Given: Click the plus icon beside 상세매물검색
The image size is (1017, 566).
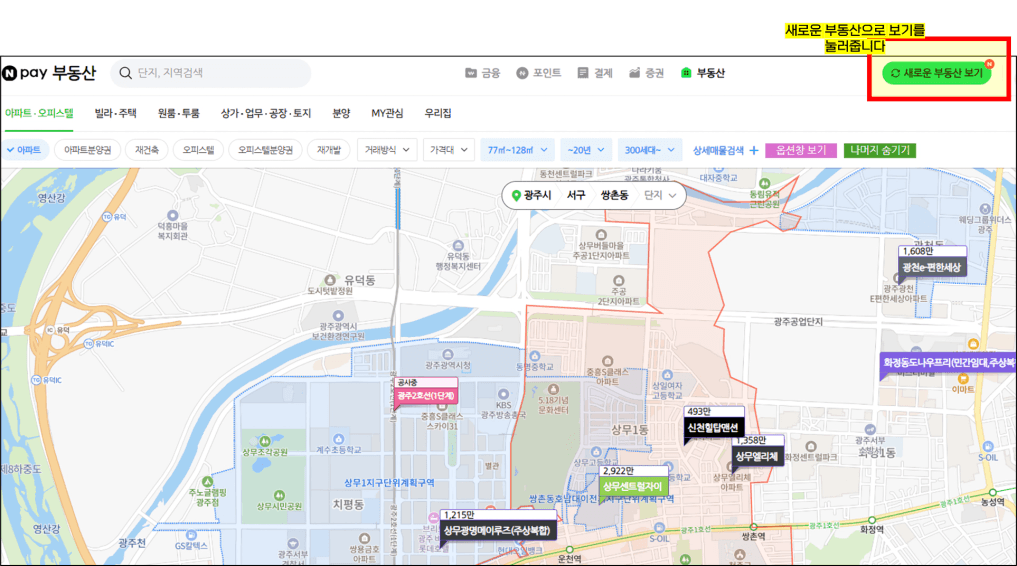Looking at the screenshot, I should [754, 150].
